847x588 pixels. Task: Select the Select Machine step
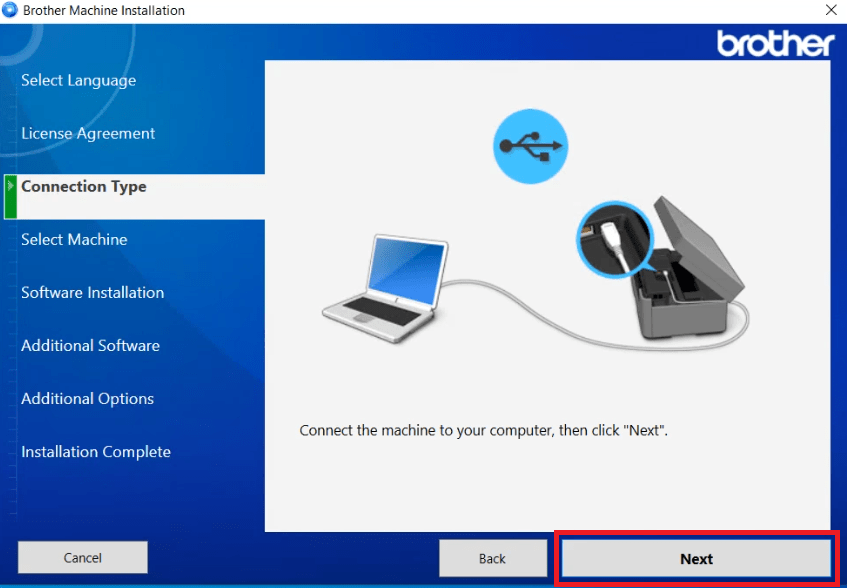coord(74,239)
